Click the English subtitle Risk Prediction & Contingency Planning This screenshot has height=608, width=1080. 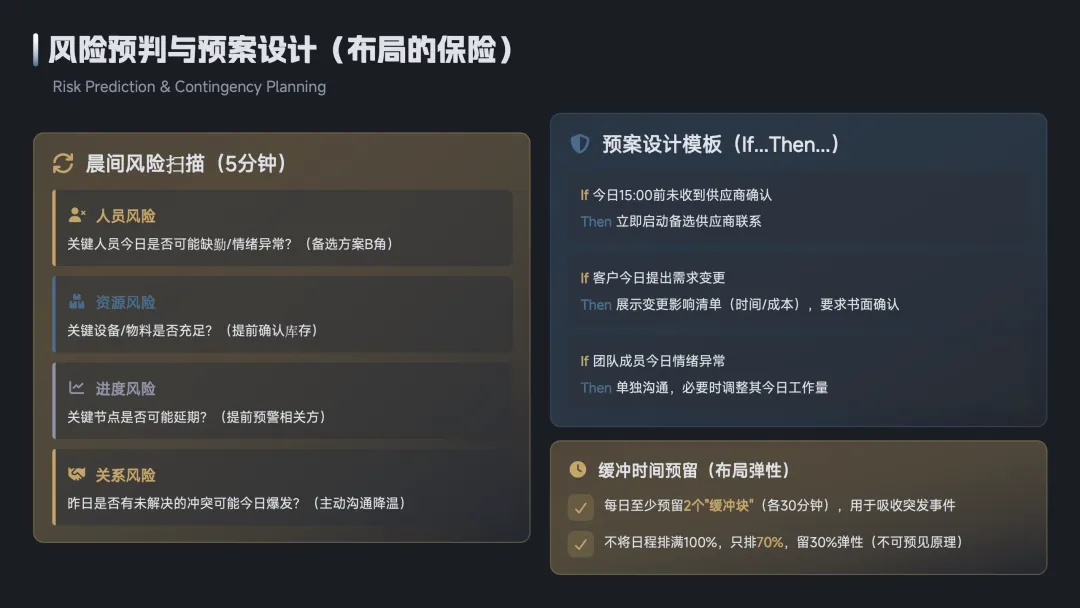click(x=189, y=87)
